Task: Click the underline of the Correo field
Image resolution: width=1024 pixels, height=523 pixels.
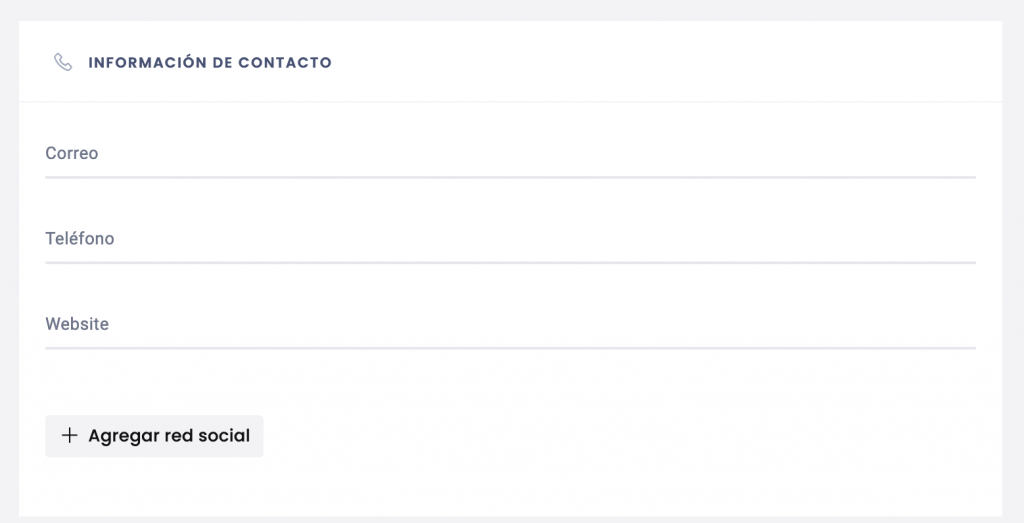Action: pyautogui.click(x=511, y=177)
